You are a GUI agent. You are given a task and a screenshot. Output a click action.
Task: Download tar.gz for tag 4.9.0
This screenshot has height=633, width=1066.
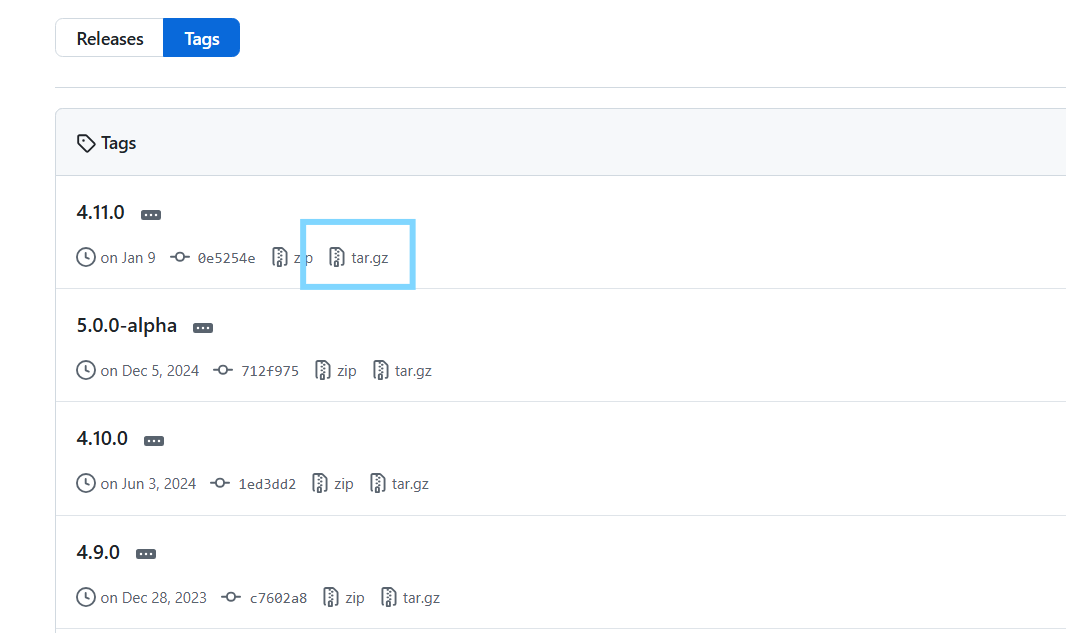[421, 598]
